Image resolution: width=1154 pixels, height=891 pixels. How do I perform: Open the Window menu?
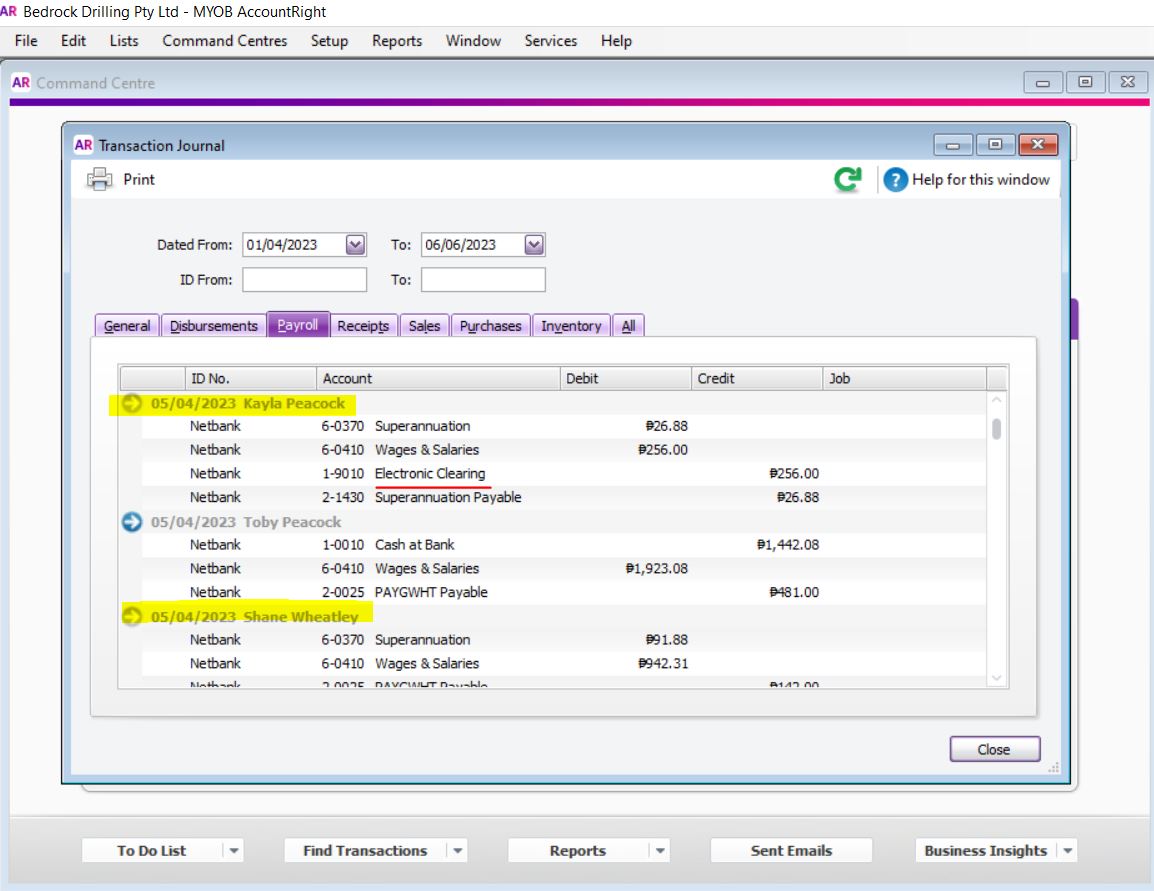(473, 40)
